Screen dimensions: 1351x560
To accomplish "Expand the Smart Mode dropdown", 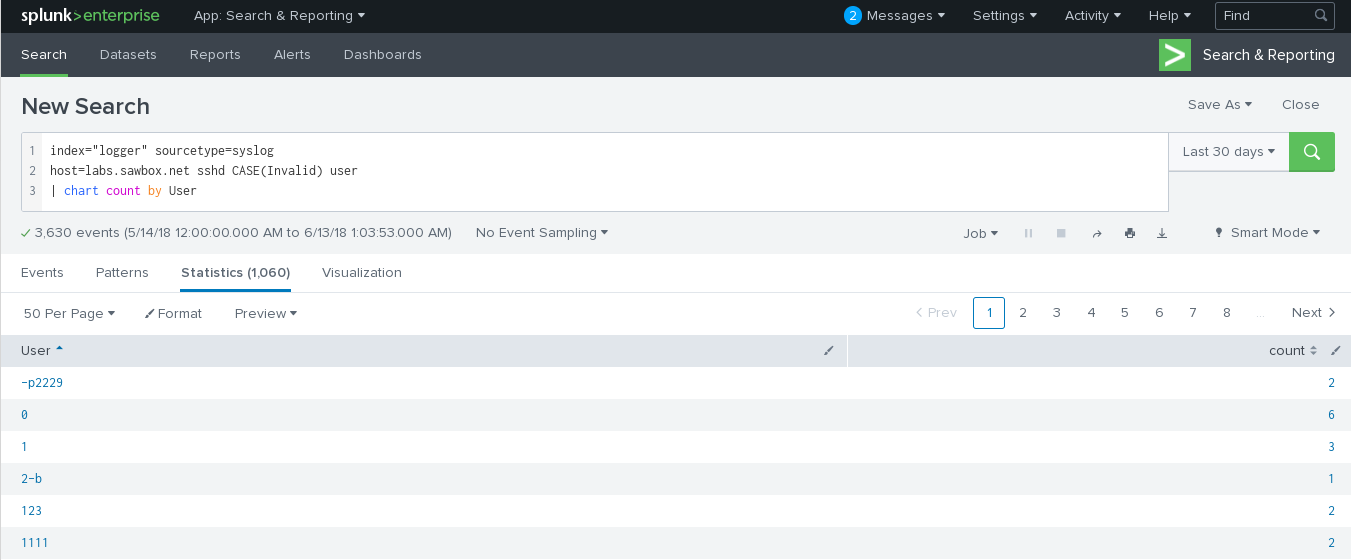I will pos(1267,233).
